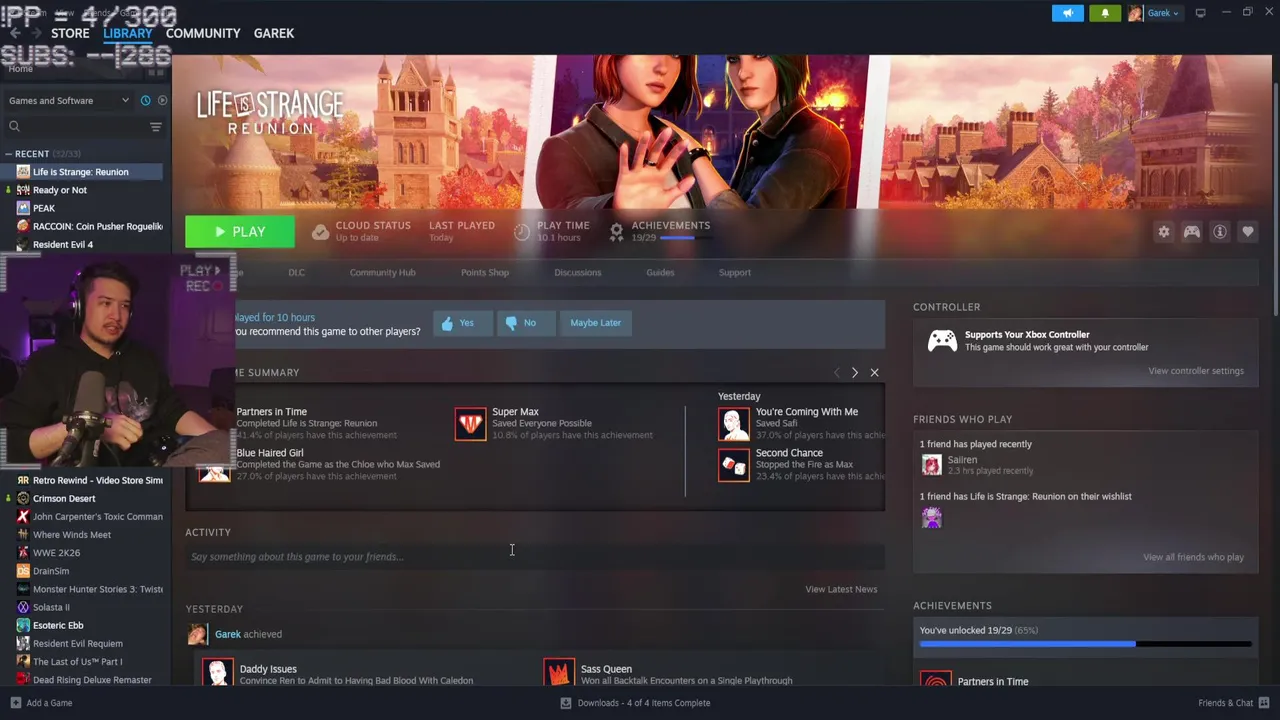This screenshot has height=720, width=1280.
Task: Expand the Games and Software dropdown
Action: pos(69,100)
